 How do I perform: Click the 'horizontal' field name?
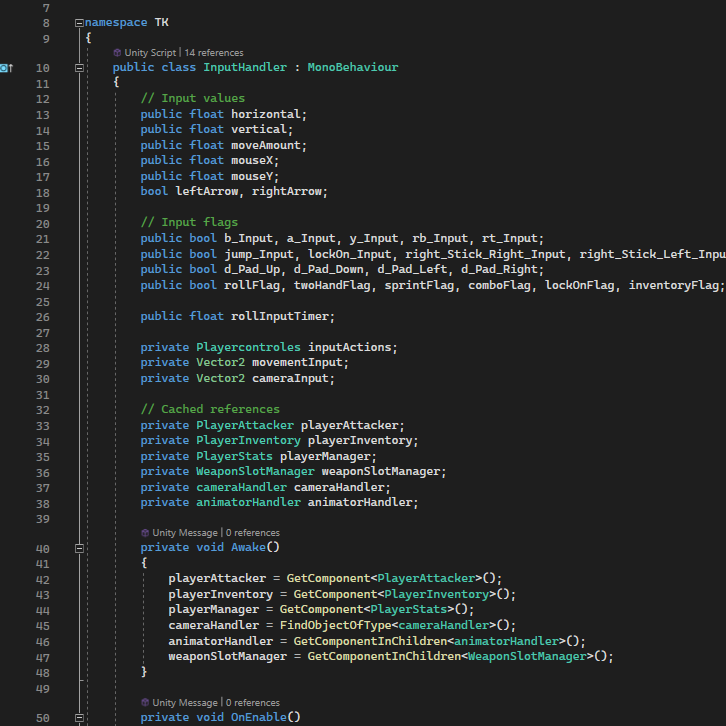(266, 114)
